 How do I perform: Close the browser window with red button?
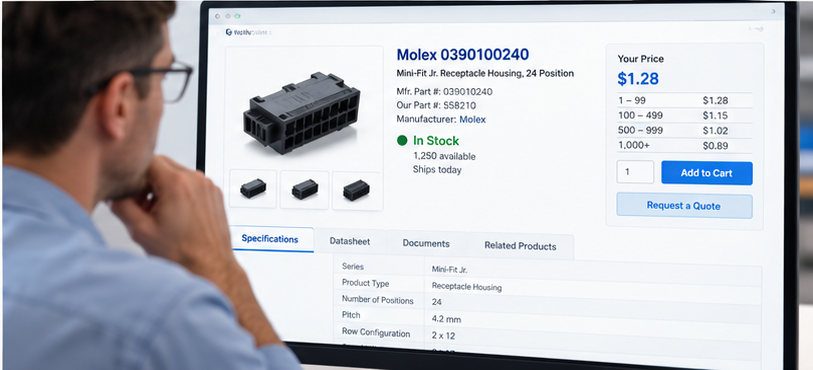click(218, 16)
